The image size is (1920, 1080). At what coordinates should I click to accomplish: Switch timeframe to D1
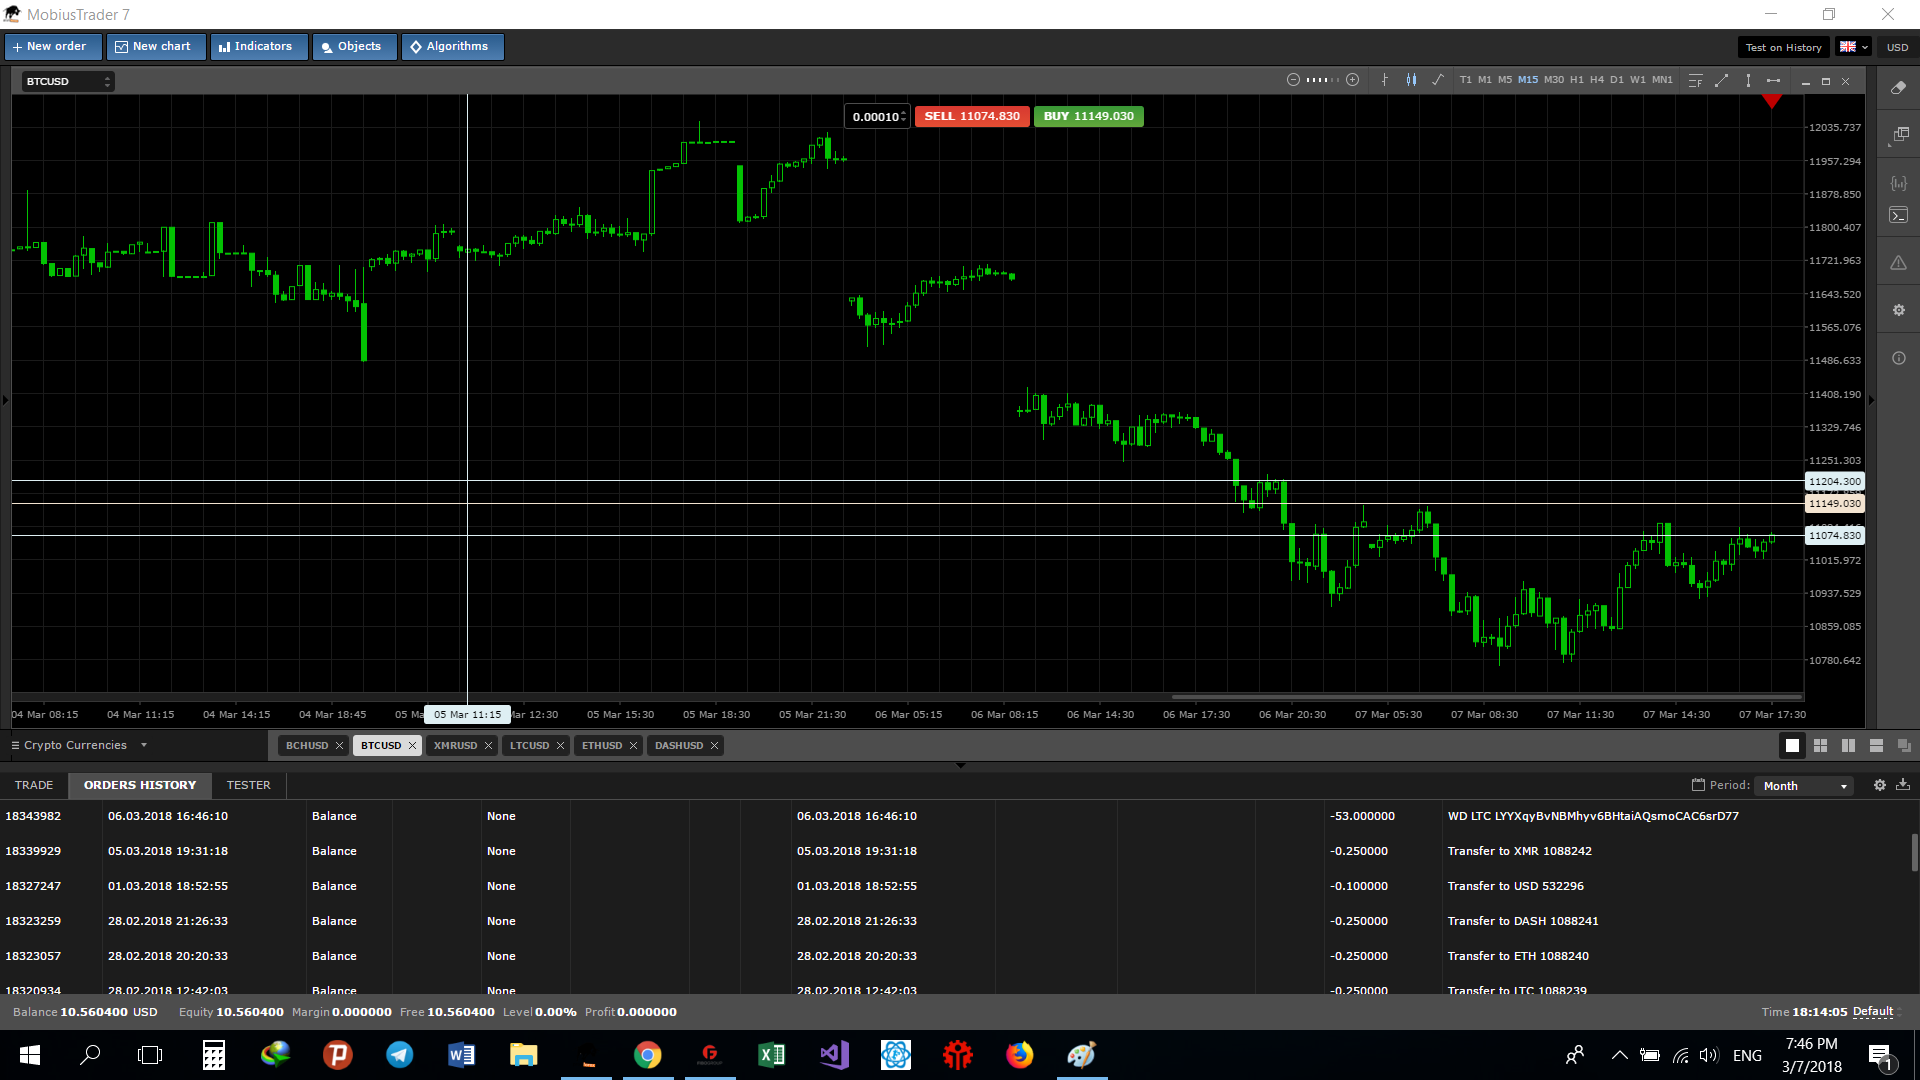pos(1617,80)
